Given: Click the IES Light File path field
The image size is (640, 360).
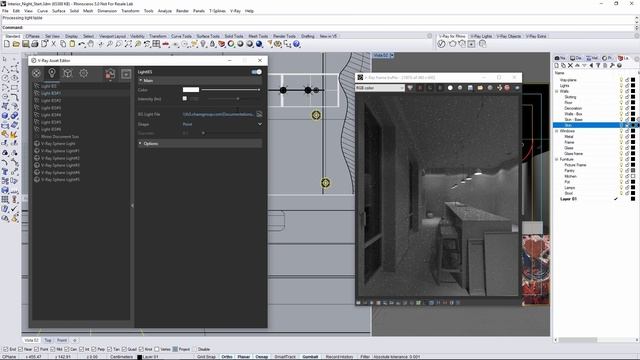Looking at the screenshot, I should pyautogui.click(x=218, y=114).
